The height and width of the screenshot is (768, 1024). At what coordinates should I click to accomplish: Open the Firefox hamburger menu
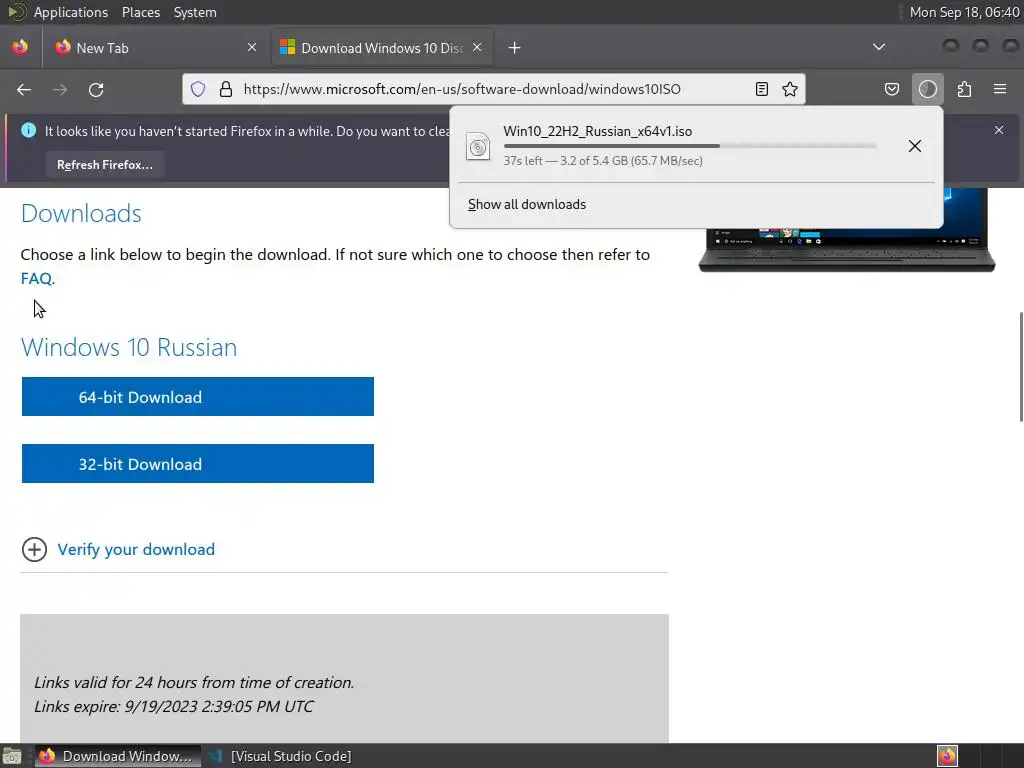1000,89
